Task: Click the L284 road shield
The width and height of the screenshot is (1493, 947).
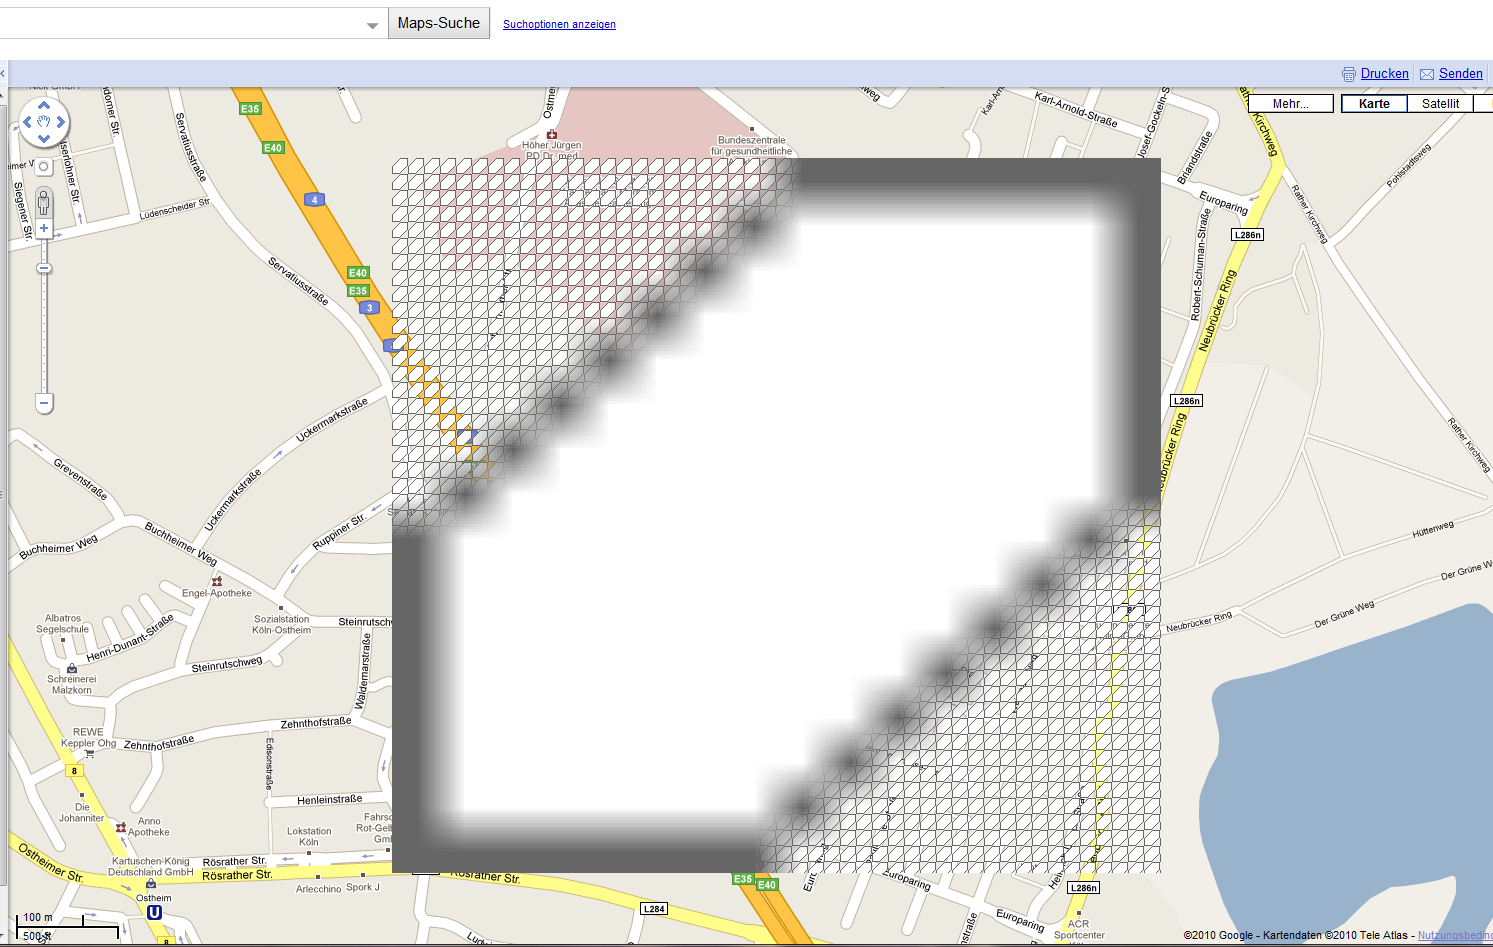Action: click(x=654, y=909)
